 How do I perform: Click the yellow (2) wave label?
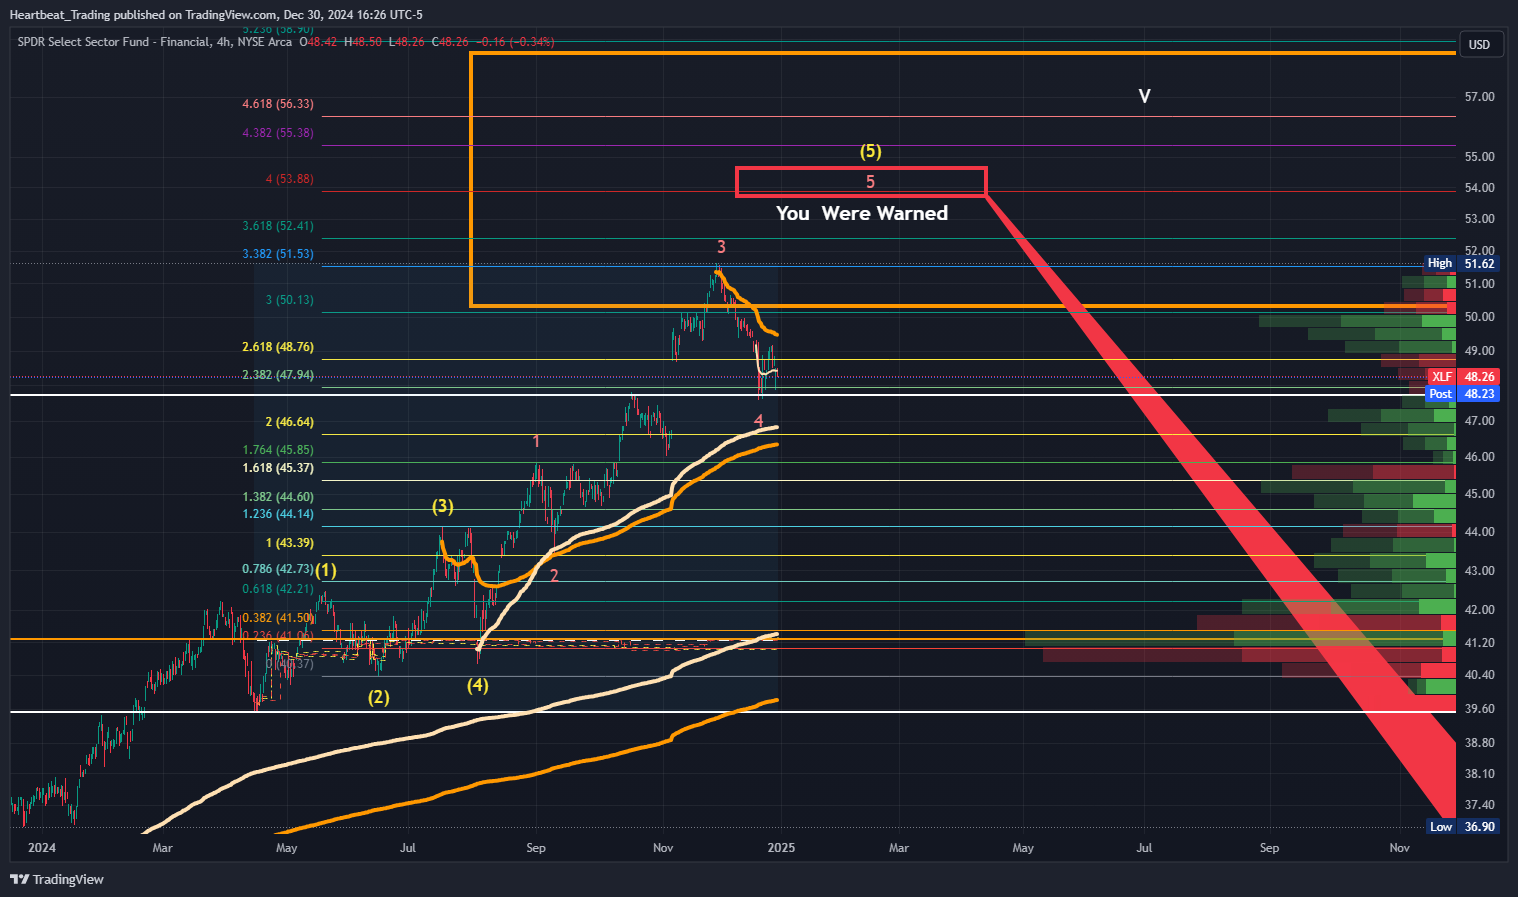pos(378,697)
